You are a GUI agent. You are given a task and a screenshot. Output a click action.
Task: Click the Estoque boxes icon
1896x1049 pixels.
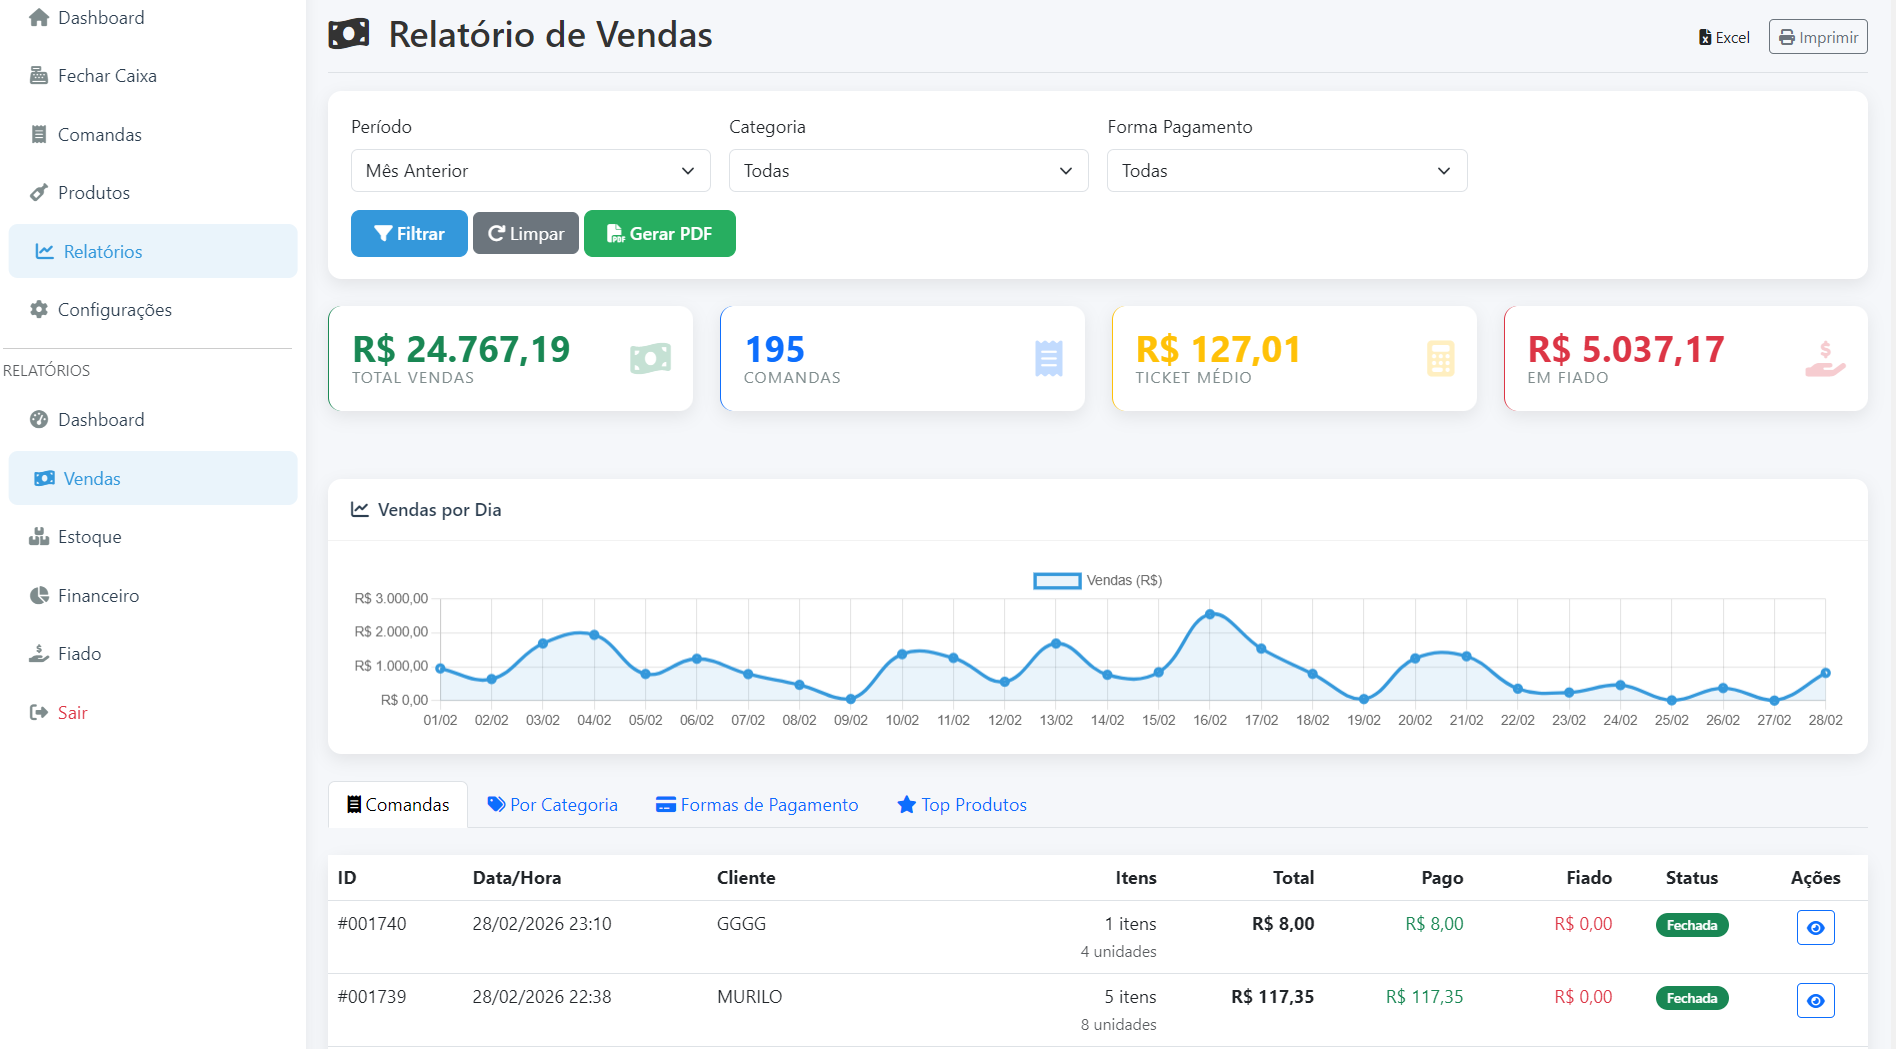coord(39,537)
